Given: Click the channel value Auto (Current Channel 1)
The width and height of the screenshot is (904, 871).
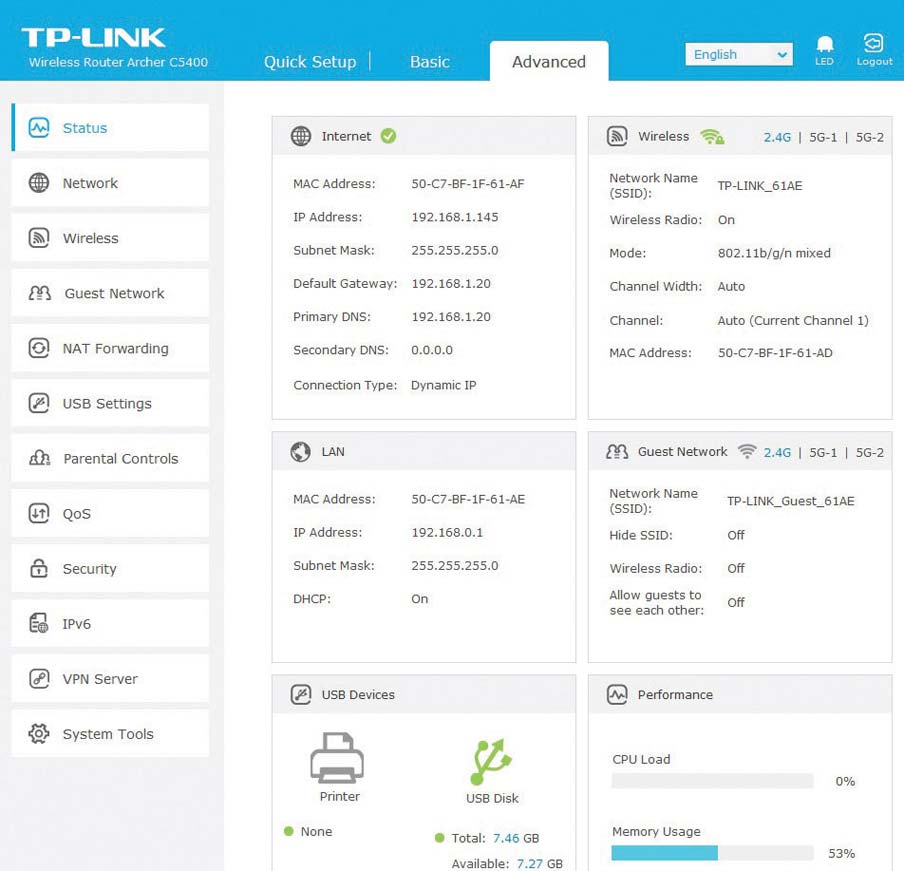Looking at the screenshot, I should [793, 321].
